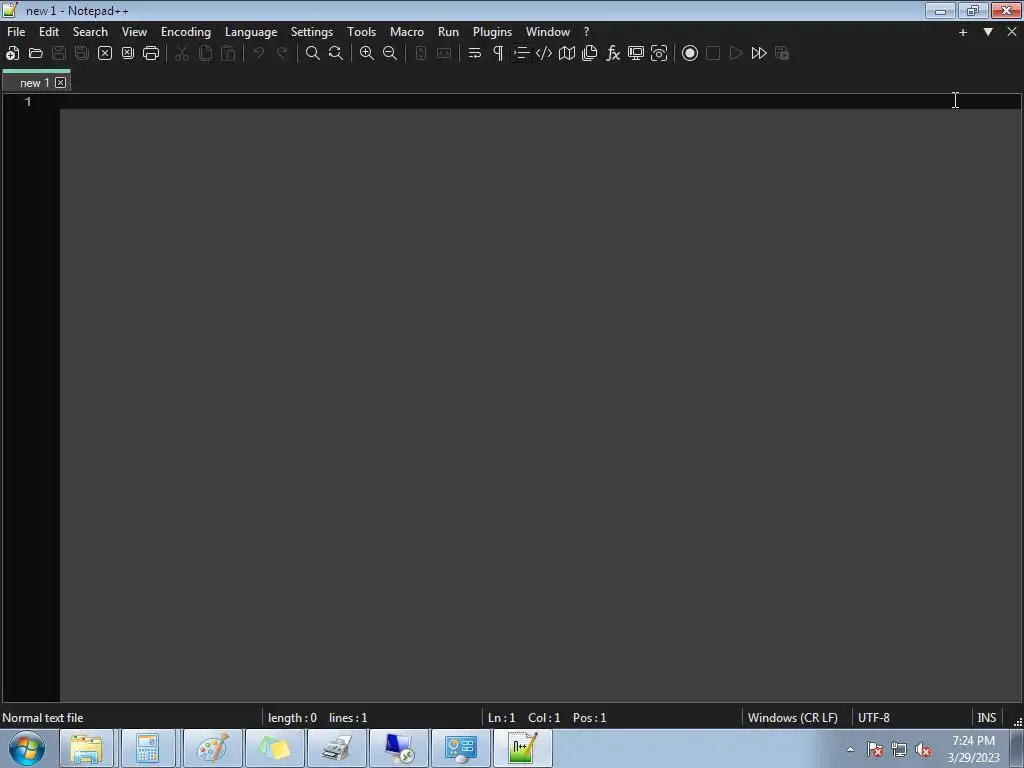Click the Undo arrow icon
The image size is (1024, 768).
point(259,54)
